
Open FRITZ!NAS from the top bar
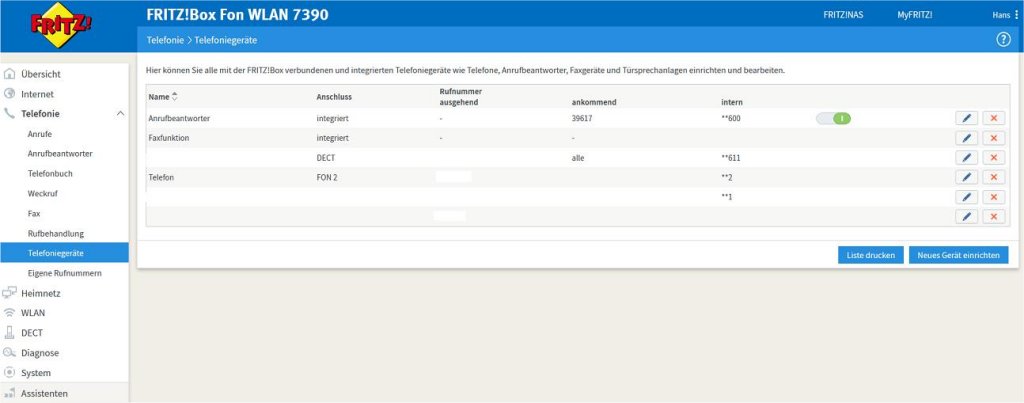point(842,15)
